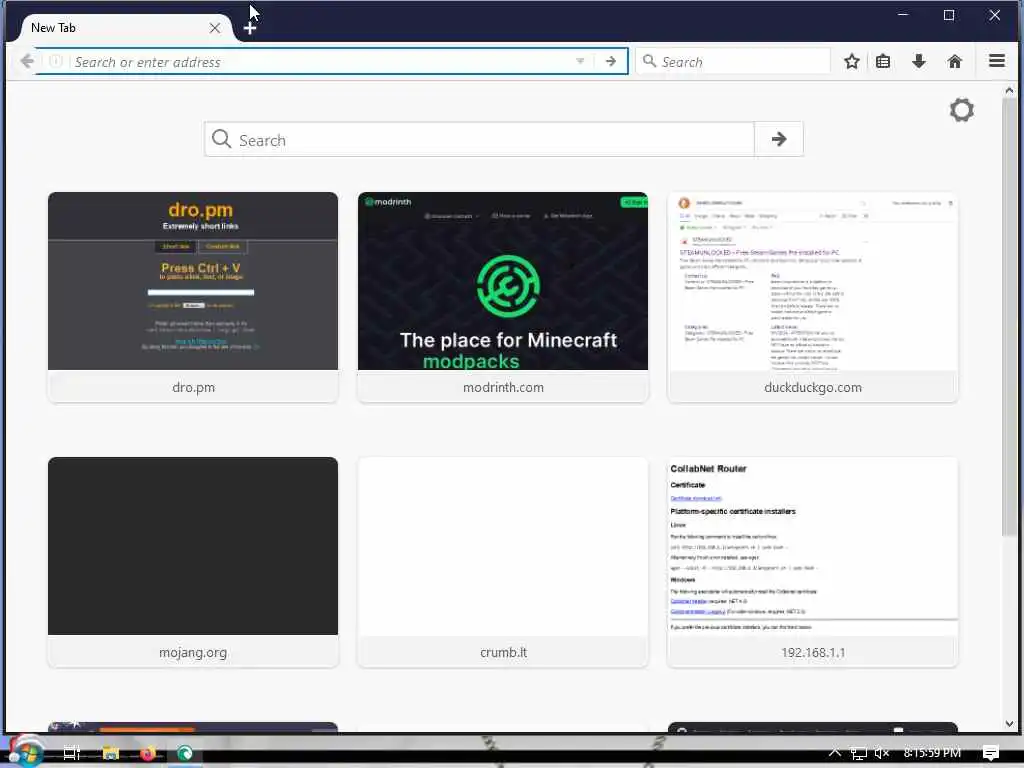This screenshot has height=768, width=1024.
Task: Click the dro.pm label text
Action: click(193, 387)
